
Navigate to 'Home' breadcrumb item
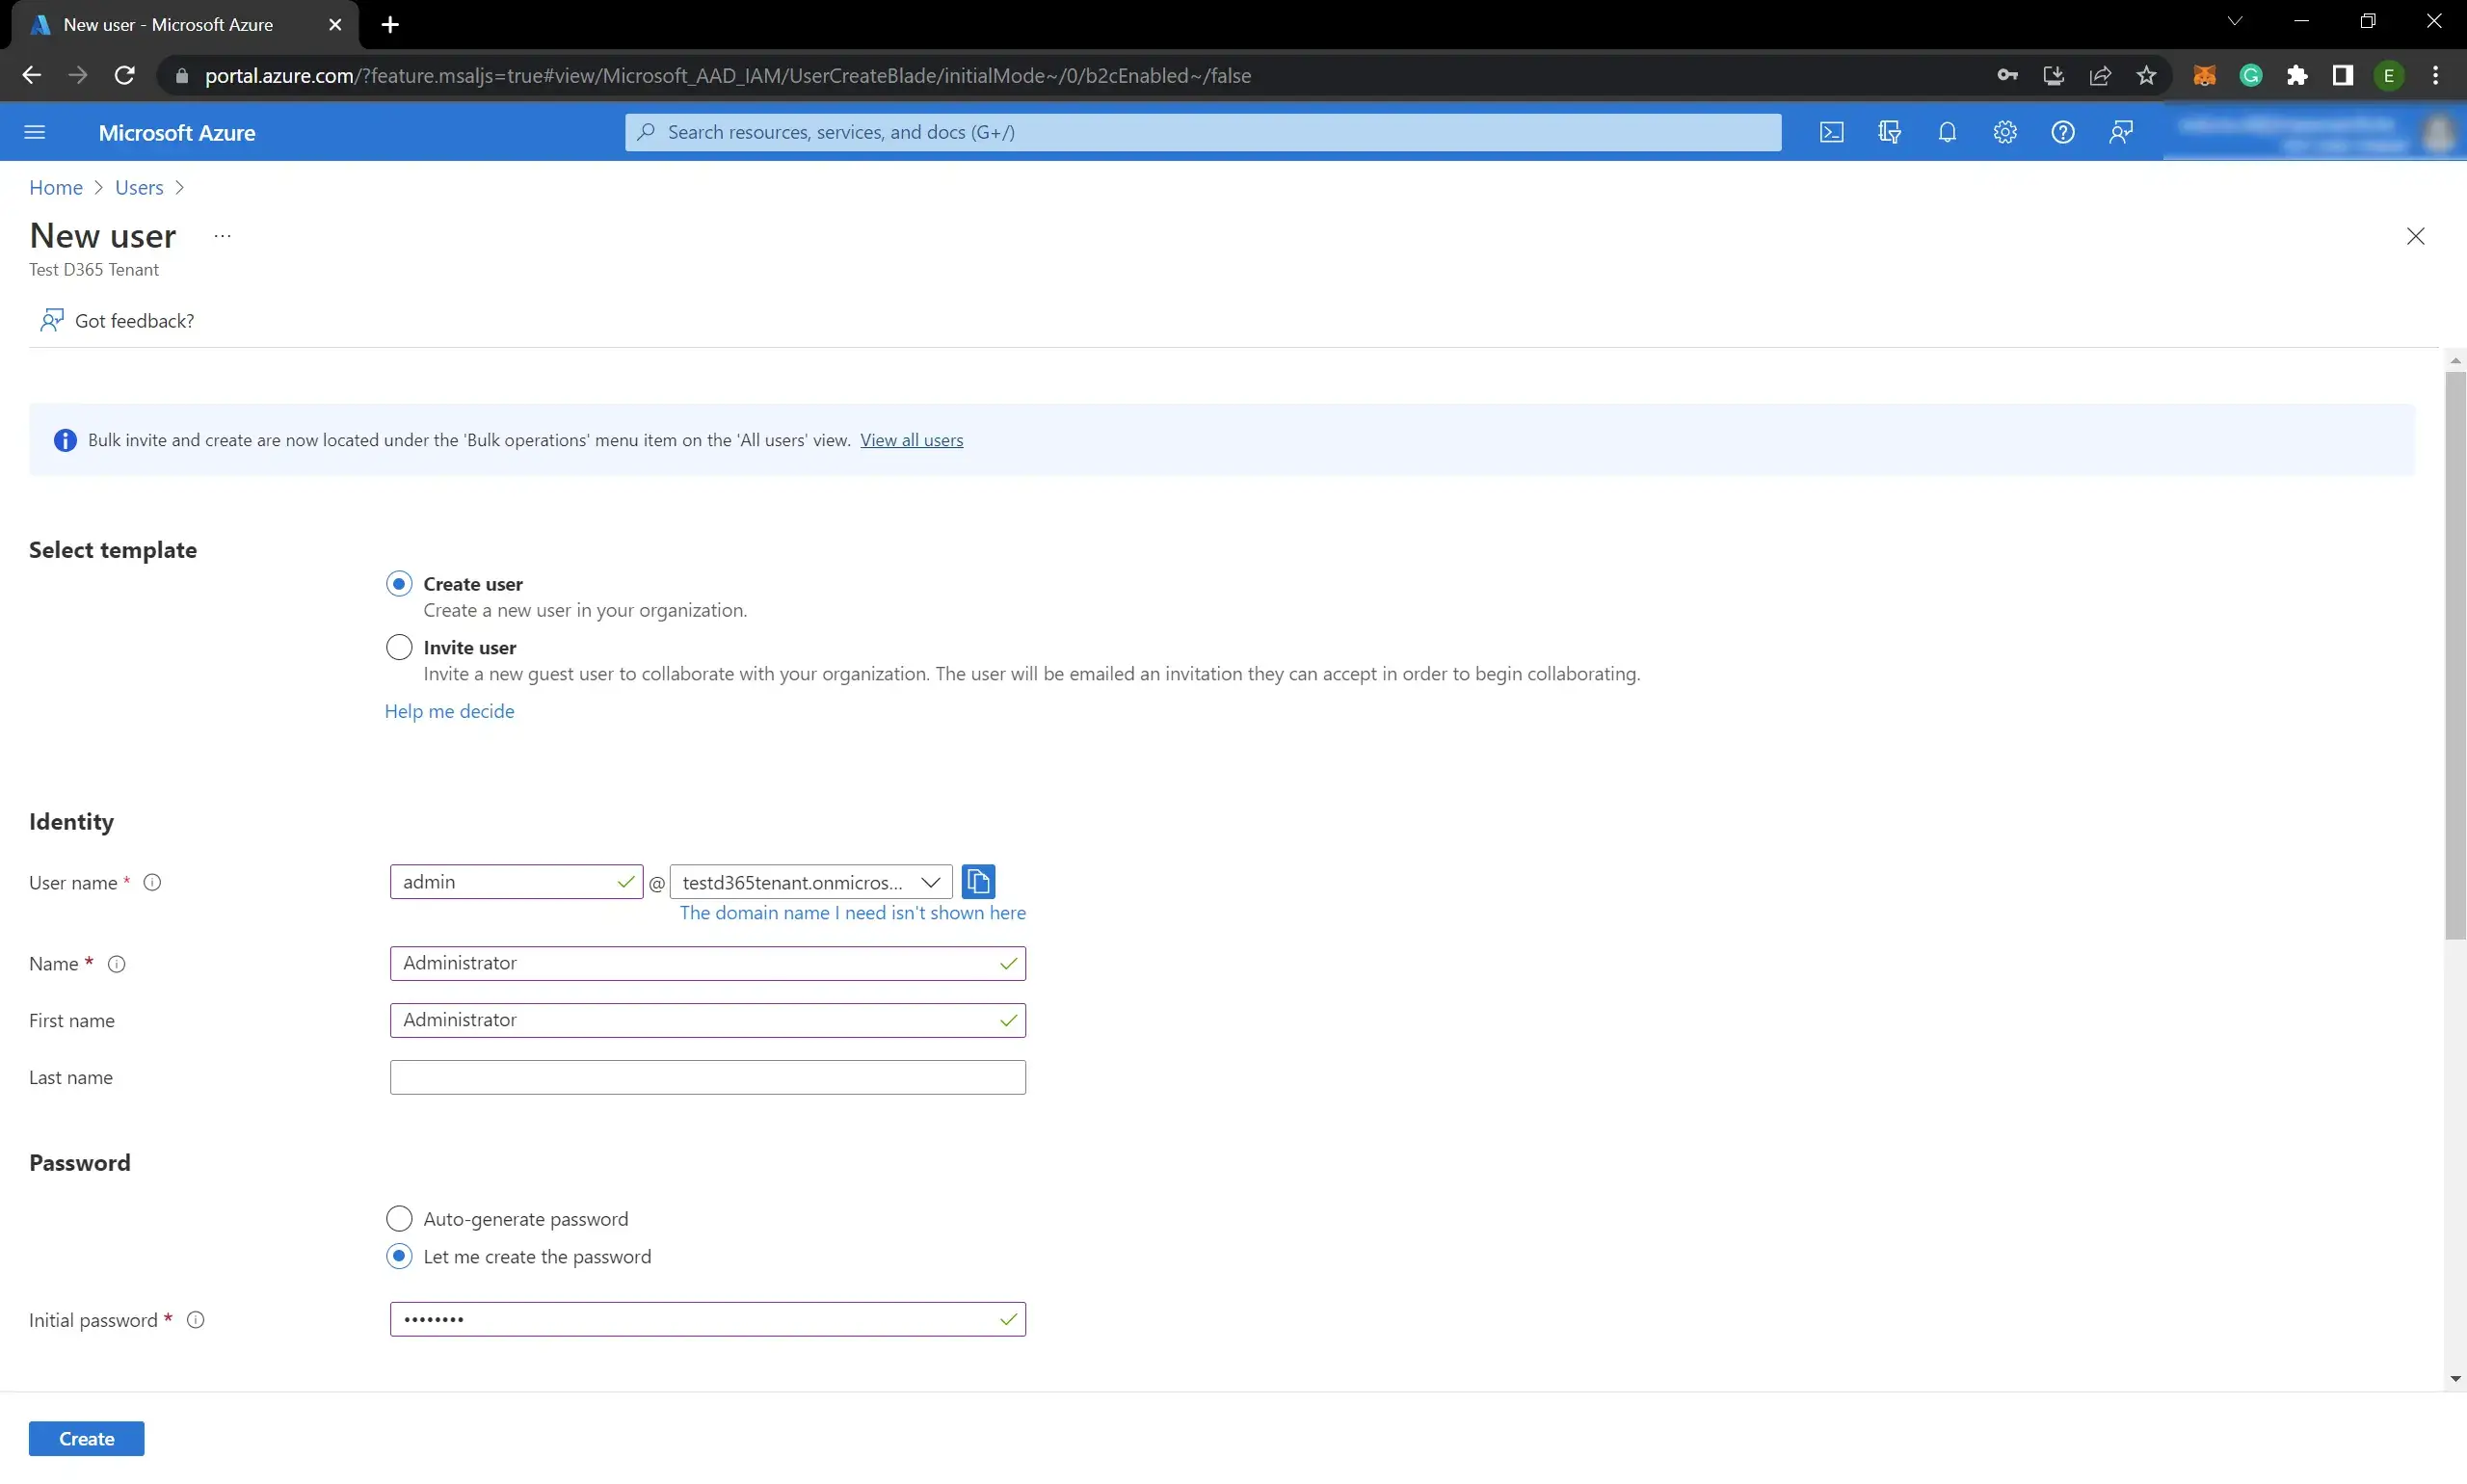coord(55,187)
